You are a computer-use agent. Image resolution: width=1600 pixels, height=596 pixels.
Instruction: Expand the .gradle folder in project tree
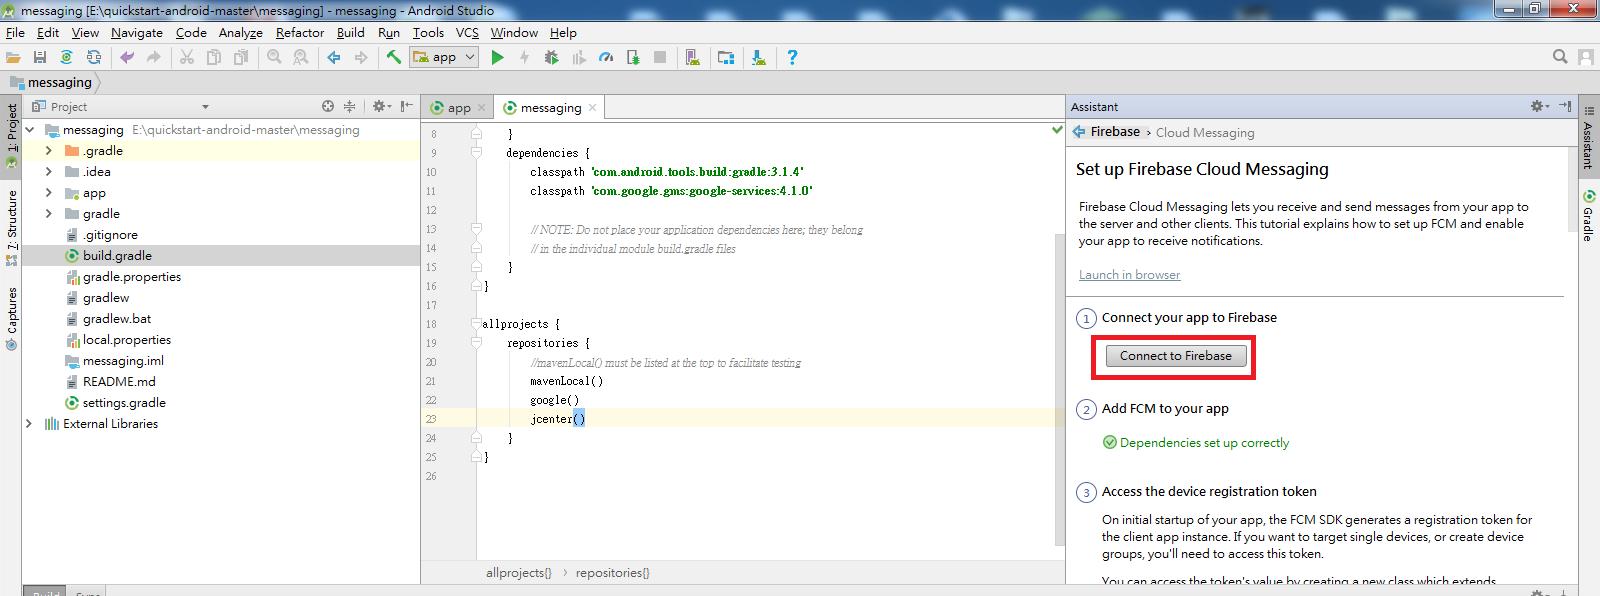coord(48,151)
